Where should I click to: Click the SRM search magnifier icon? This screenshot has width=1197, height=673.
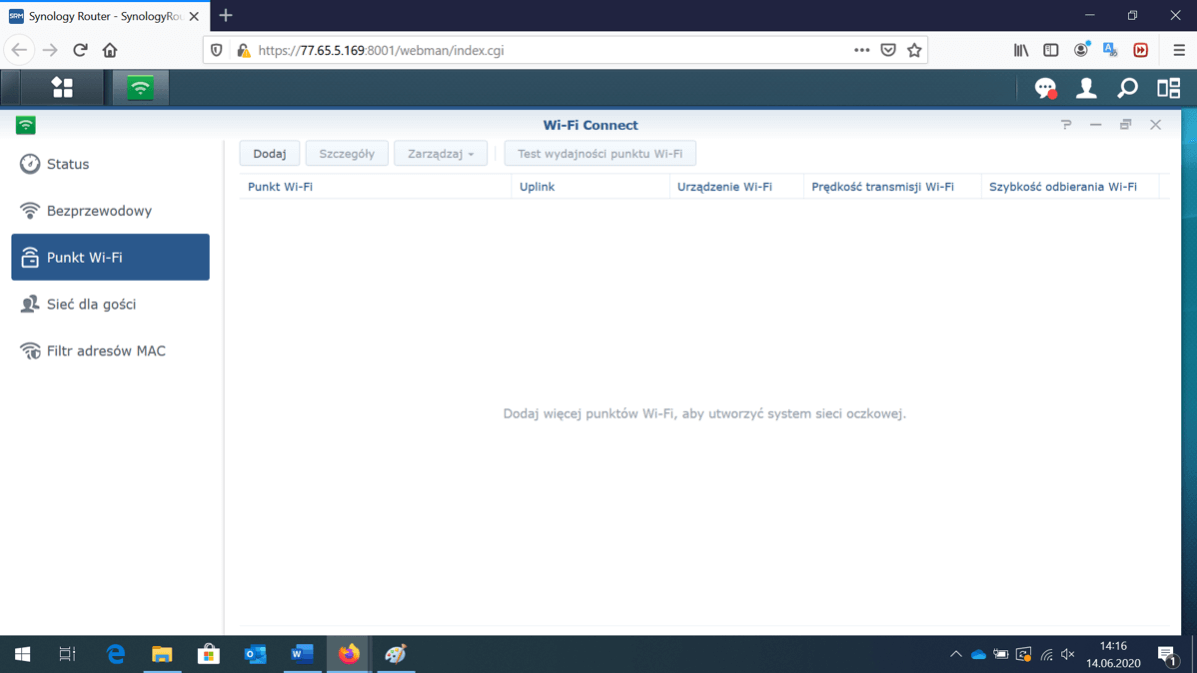coord(1127,89)
